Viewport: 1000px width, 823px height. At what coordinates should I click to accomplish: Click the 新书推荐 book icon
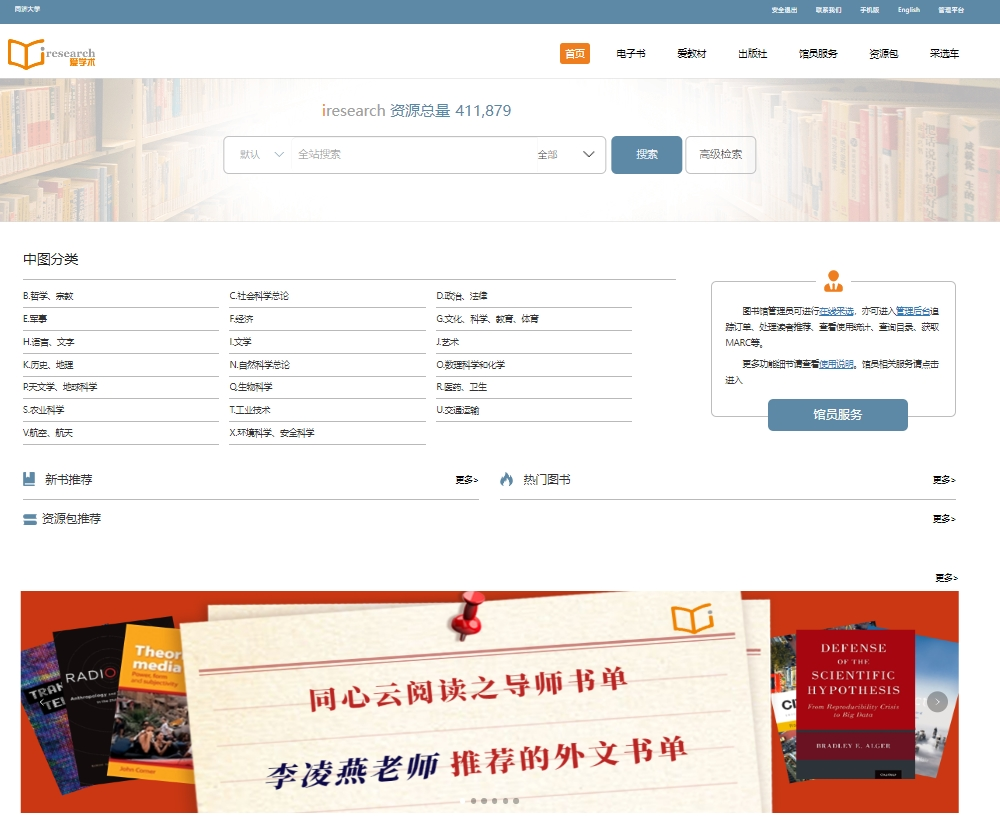click(x=29, y=479)
